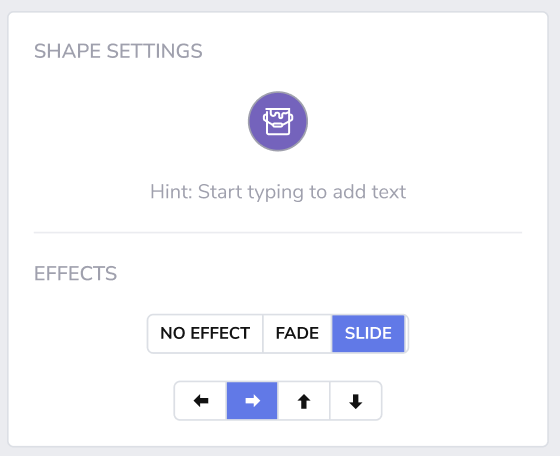Pick the down arrow slide direction
560x456 pixels.
click(356, 401)
